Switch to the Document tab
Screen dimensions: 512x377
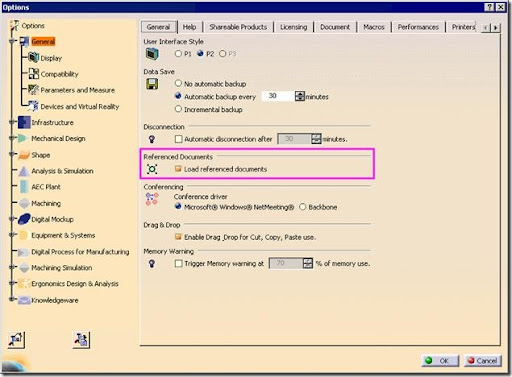tap(335, 27)
